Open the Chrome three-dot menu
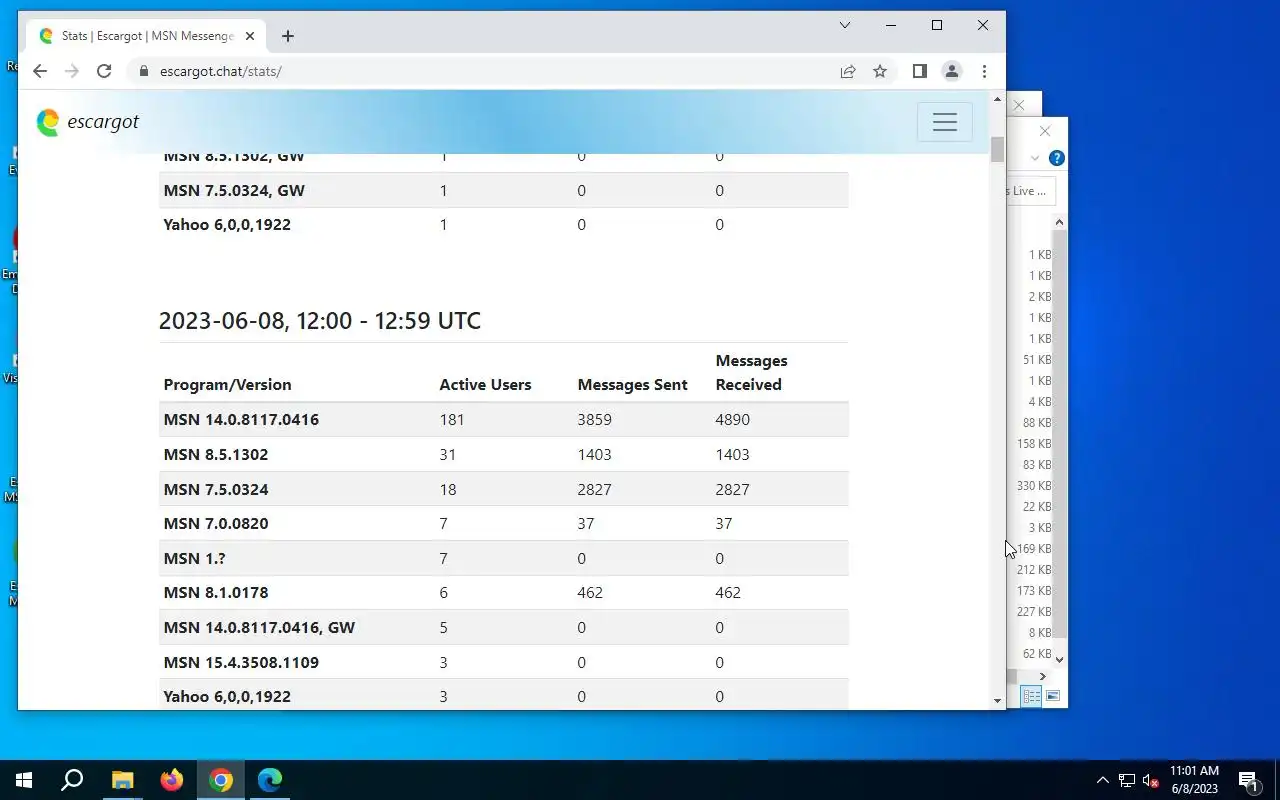 tap(984, 71)
